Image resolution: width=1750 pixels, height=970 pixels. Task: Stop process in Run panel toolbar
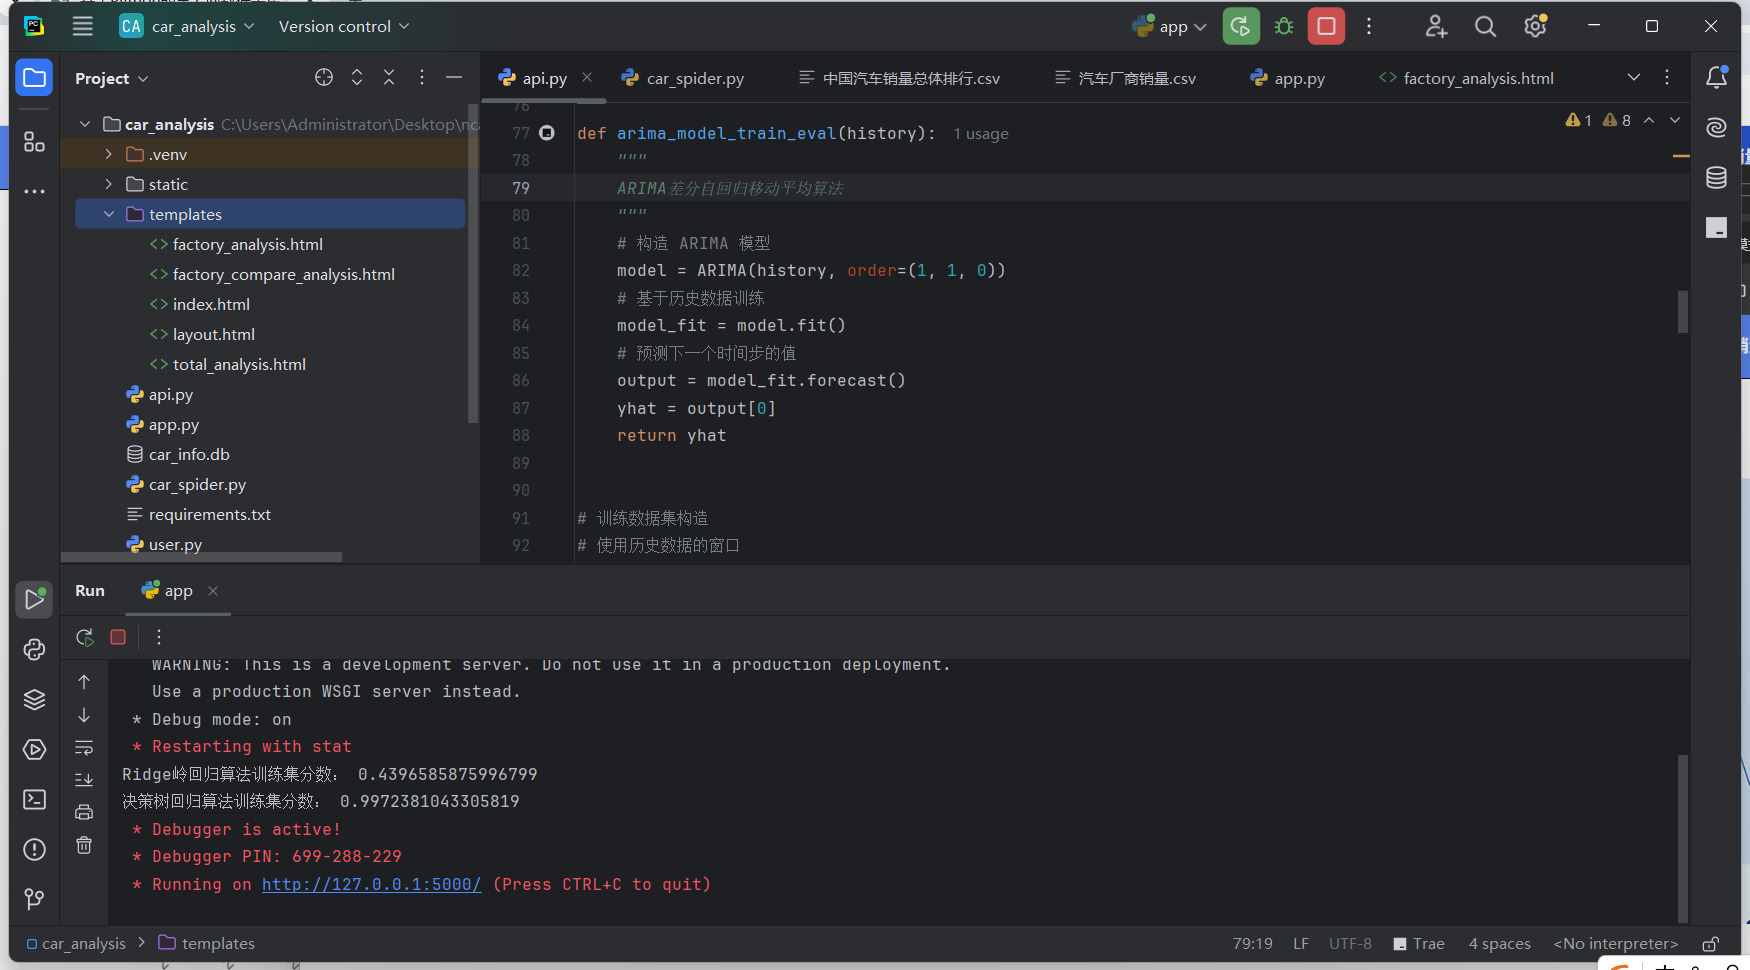(x=118, y=637)
